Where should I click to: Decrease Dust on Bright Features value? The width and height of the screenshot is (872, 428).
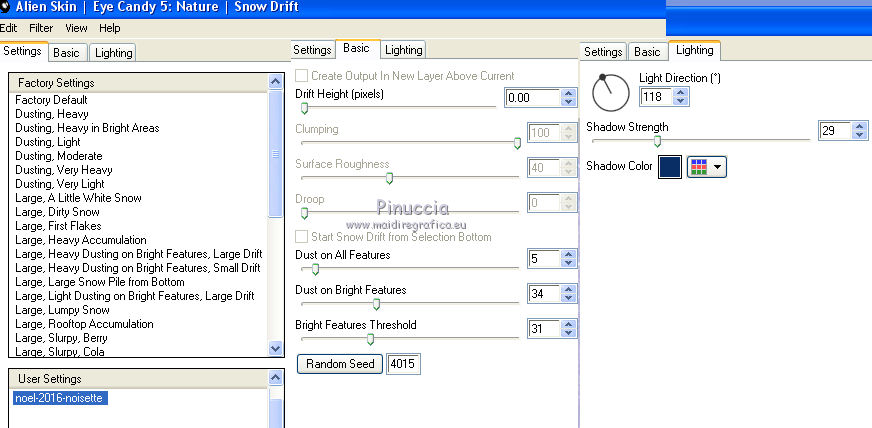pyautogui.click(x=568, y=298)
